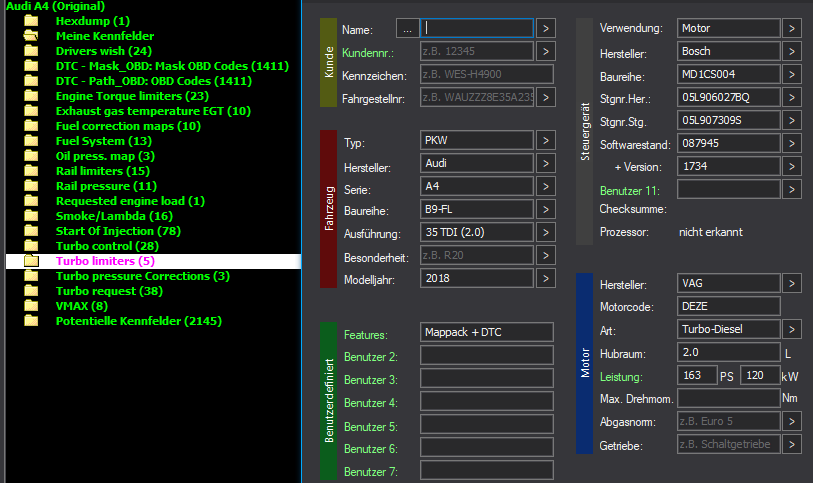Open the Modelljahr 2018 arrow button
The height and width of the screenshot is (483, 813).
545,278
